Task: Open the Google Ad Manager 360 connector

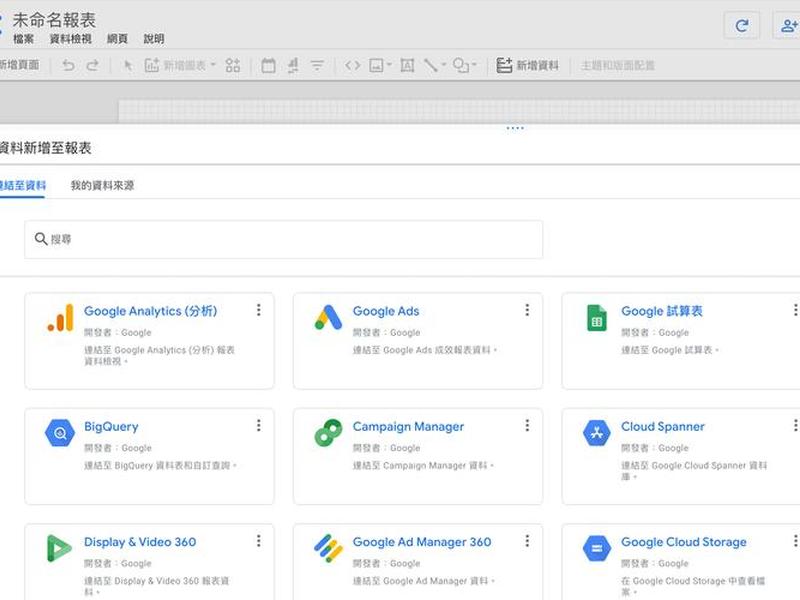Action: click(422, 542)
